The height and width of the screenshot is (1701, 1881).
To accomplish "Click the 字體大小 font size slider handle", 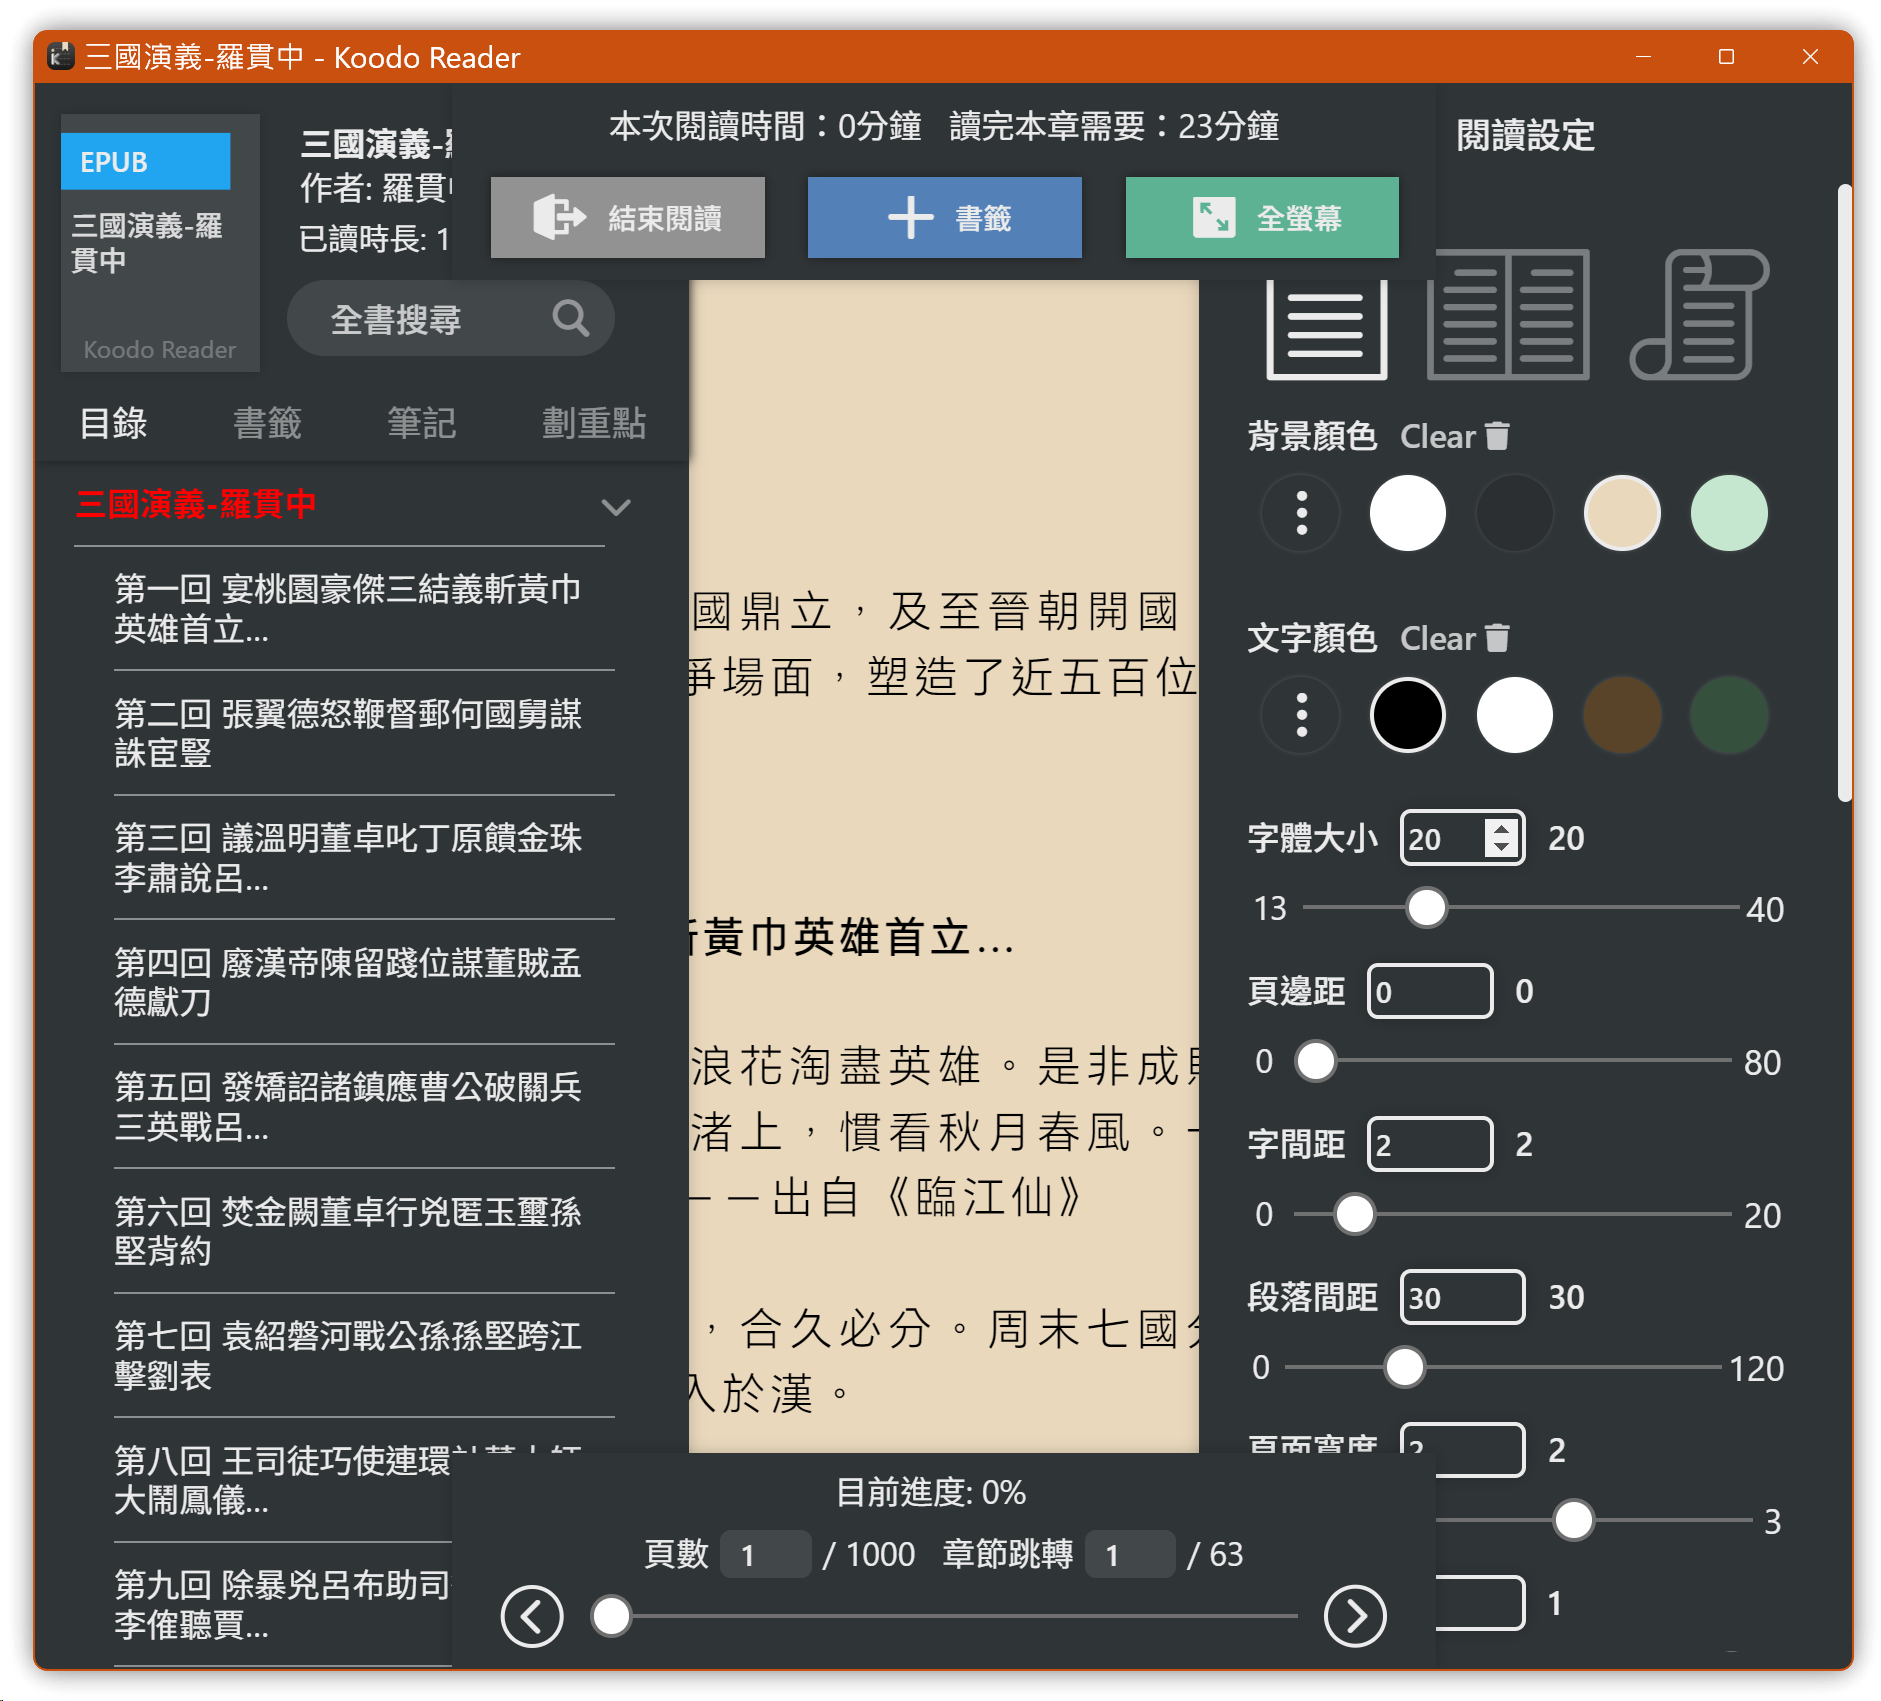I will [1426, 907].
